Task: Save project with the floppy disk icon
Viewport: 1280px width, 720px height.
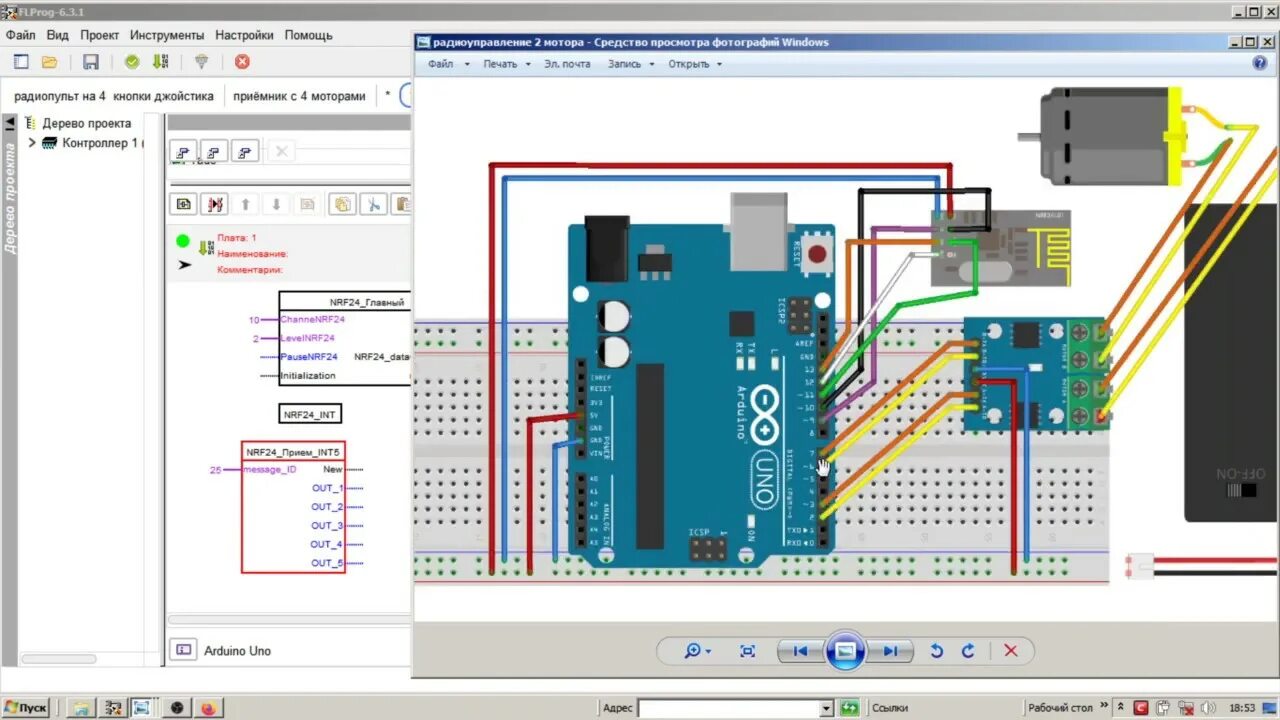Action: click(91, 62)
